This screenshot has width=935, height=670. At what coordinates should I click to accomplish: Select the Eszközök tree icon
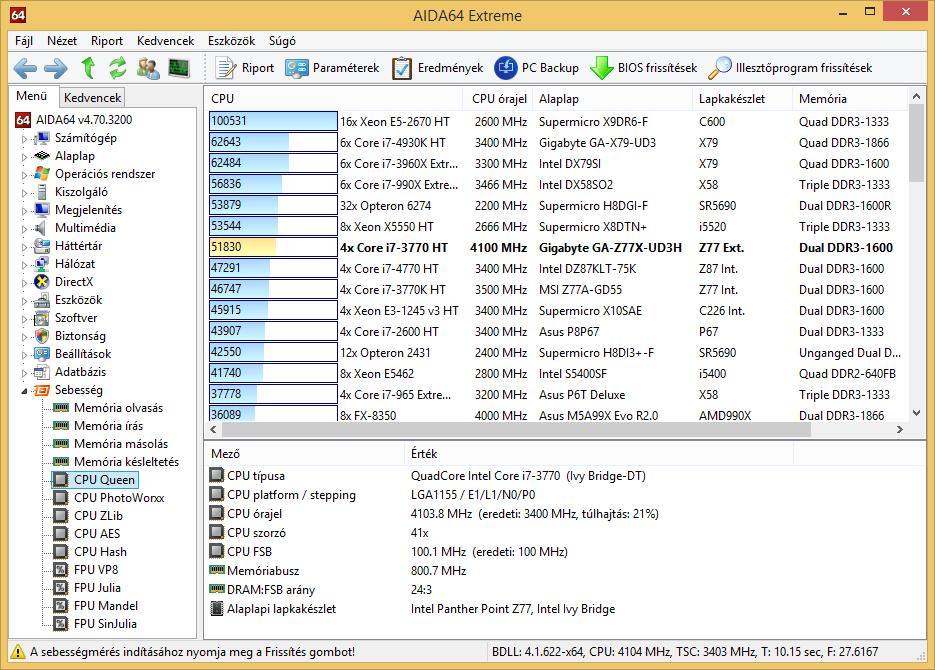tap(42, 300)
